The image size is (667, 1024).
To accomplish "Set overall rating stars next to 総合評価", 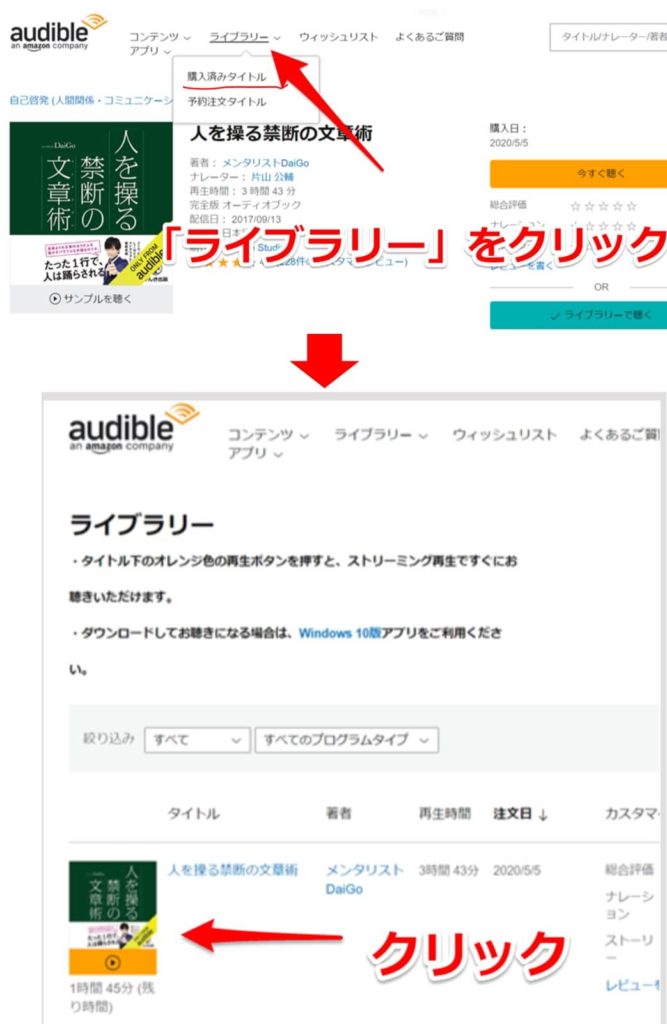I will 604,206.
